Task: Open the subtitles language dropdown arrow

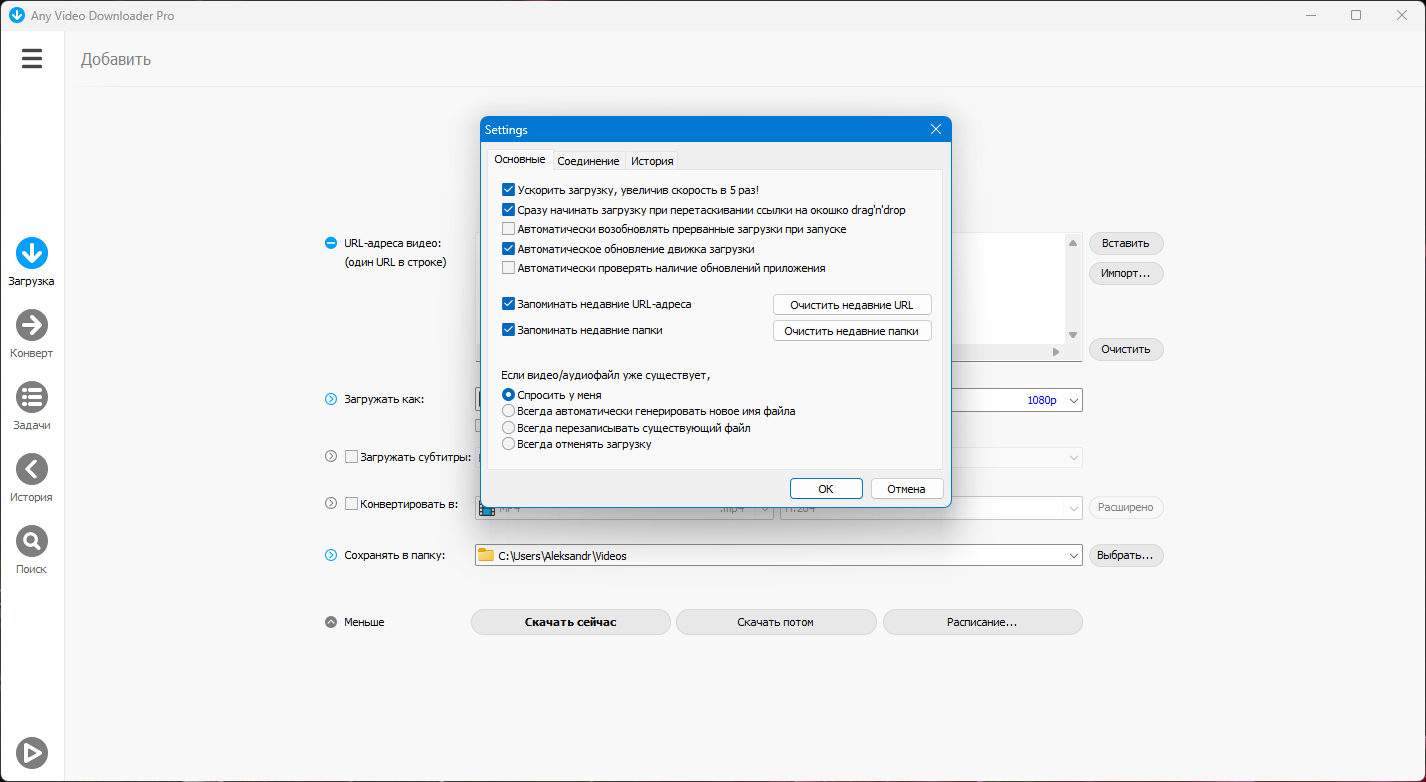Action: coord(1074,458)
